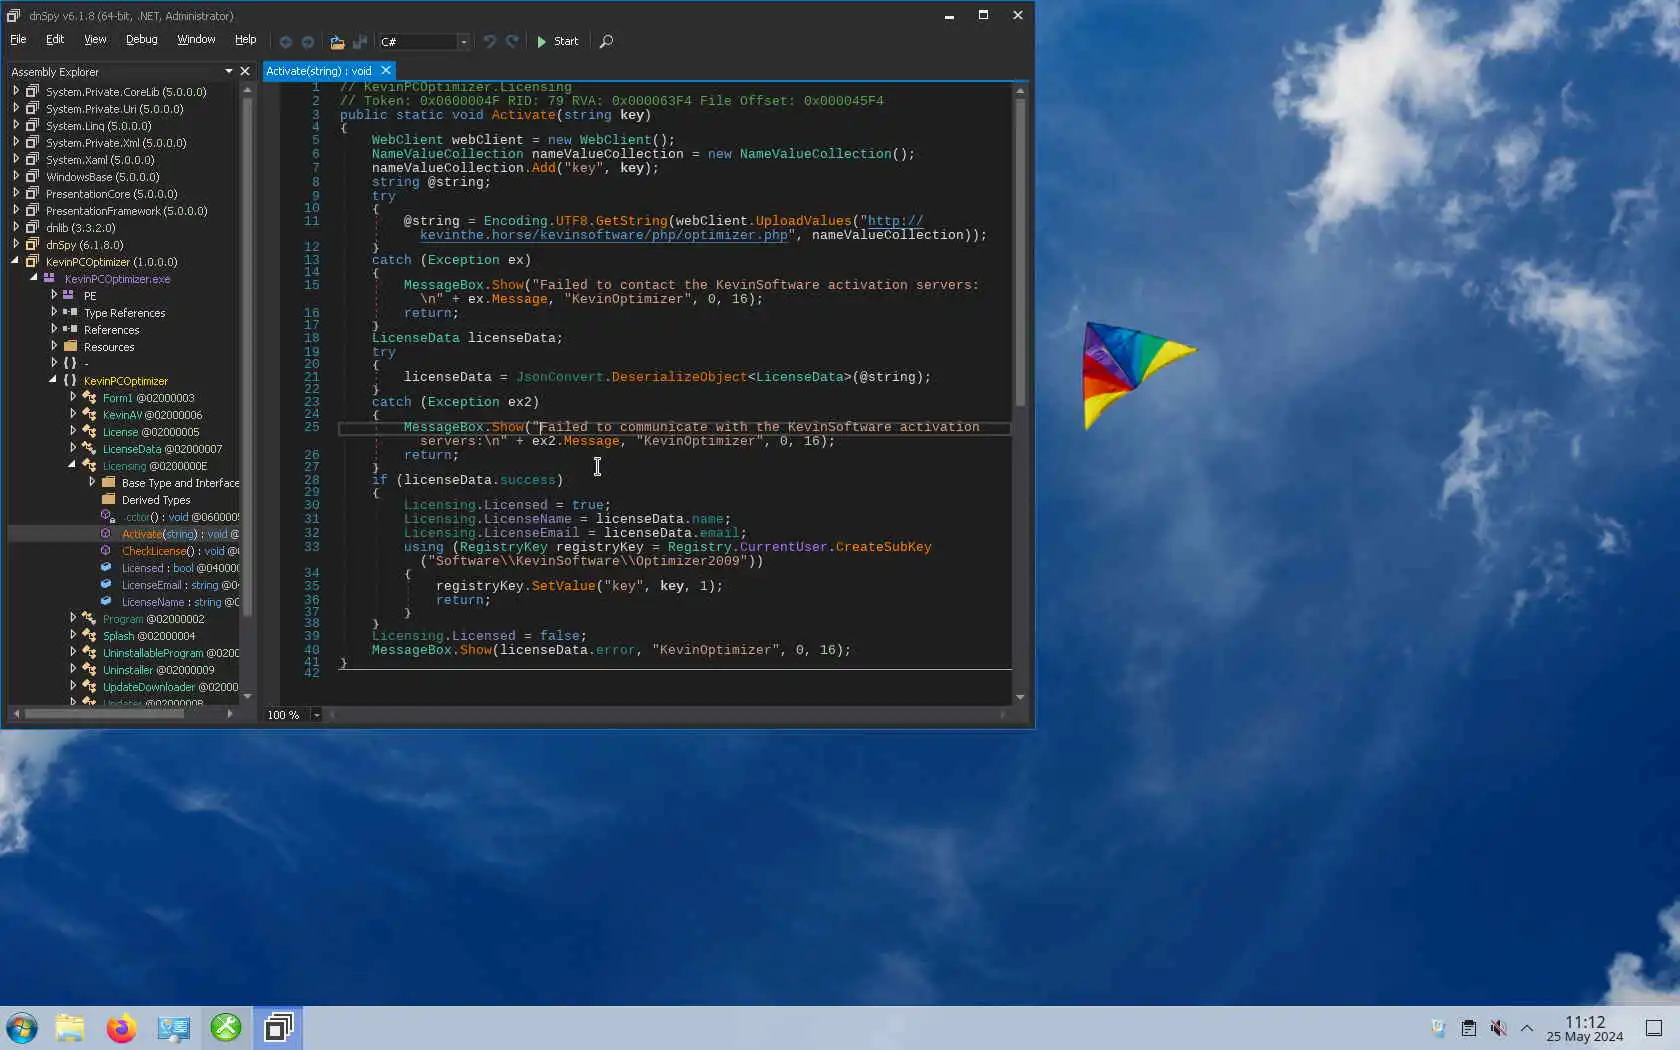Click the Save All toolbar icon
This screenshot has width=1680, height=1050.
coord(359,42)
